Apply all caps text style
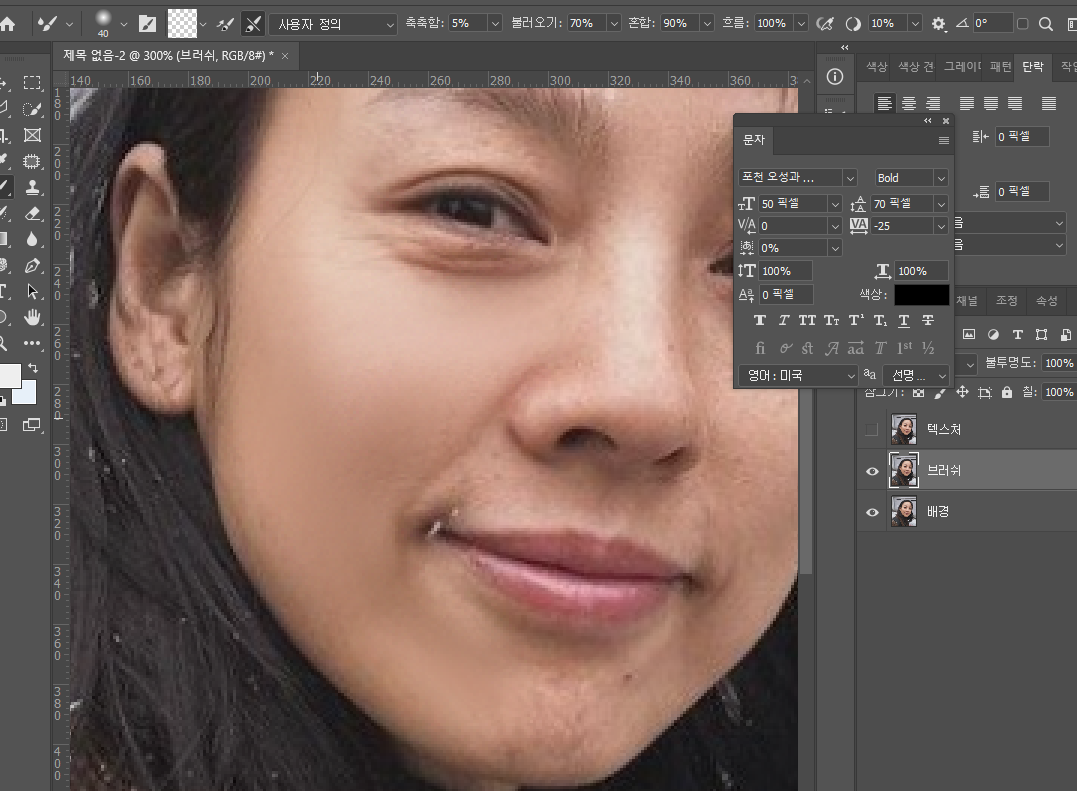Viewport: 1077px width, 791px height. coord(807,321)
